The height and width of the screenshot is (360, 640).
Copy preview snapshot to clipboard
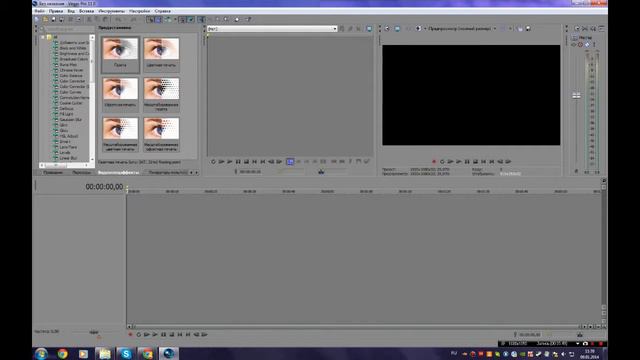[x=520, y=29]
